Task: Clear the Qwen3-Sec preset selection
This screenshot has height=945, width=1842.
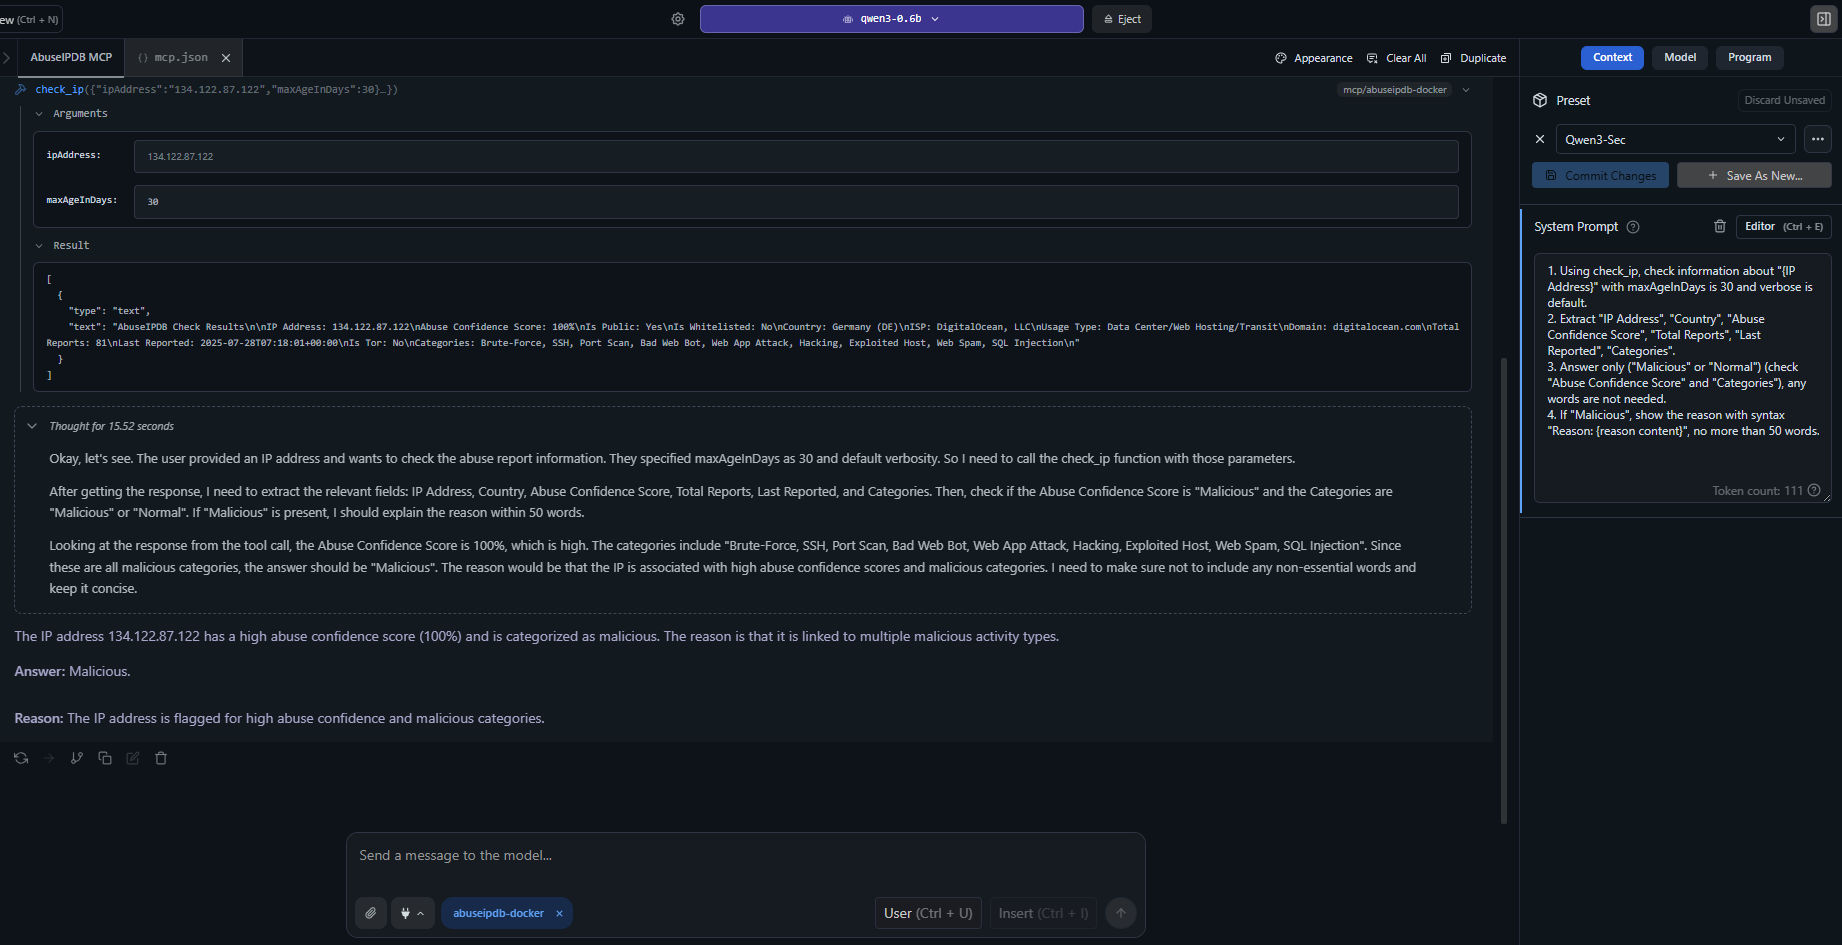Action: 1540,139
